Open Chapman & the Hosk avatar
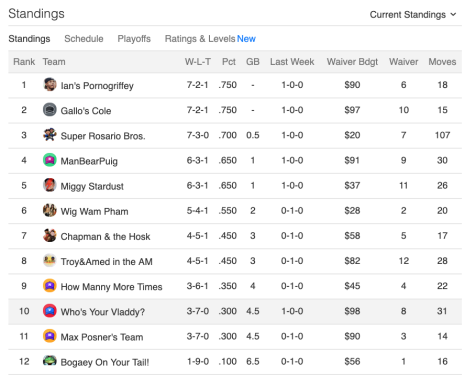Screen dimensions: 465x375 click(50, 235)
